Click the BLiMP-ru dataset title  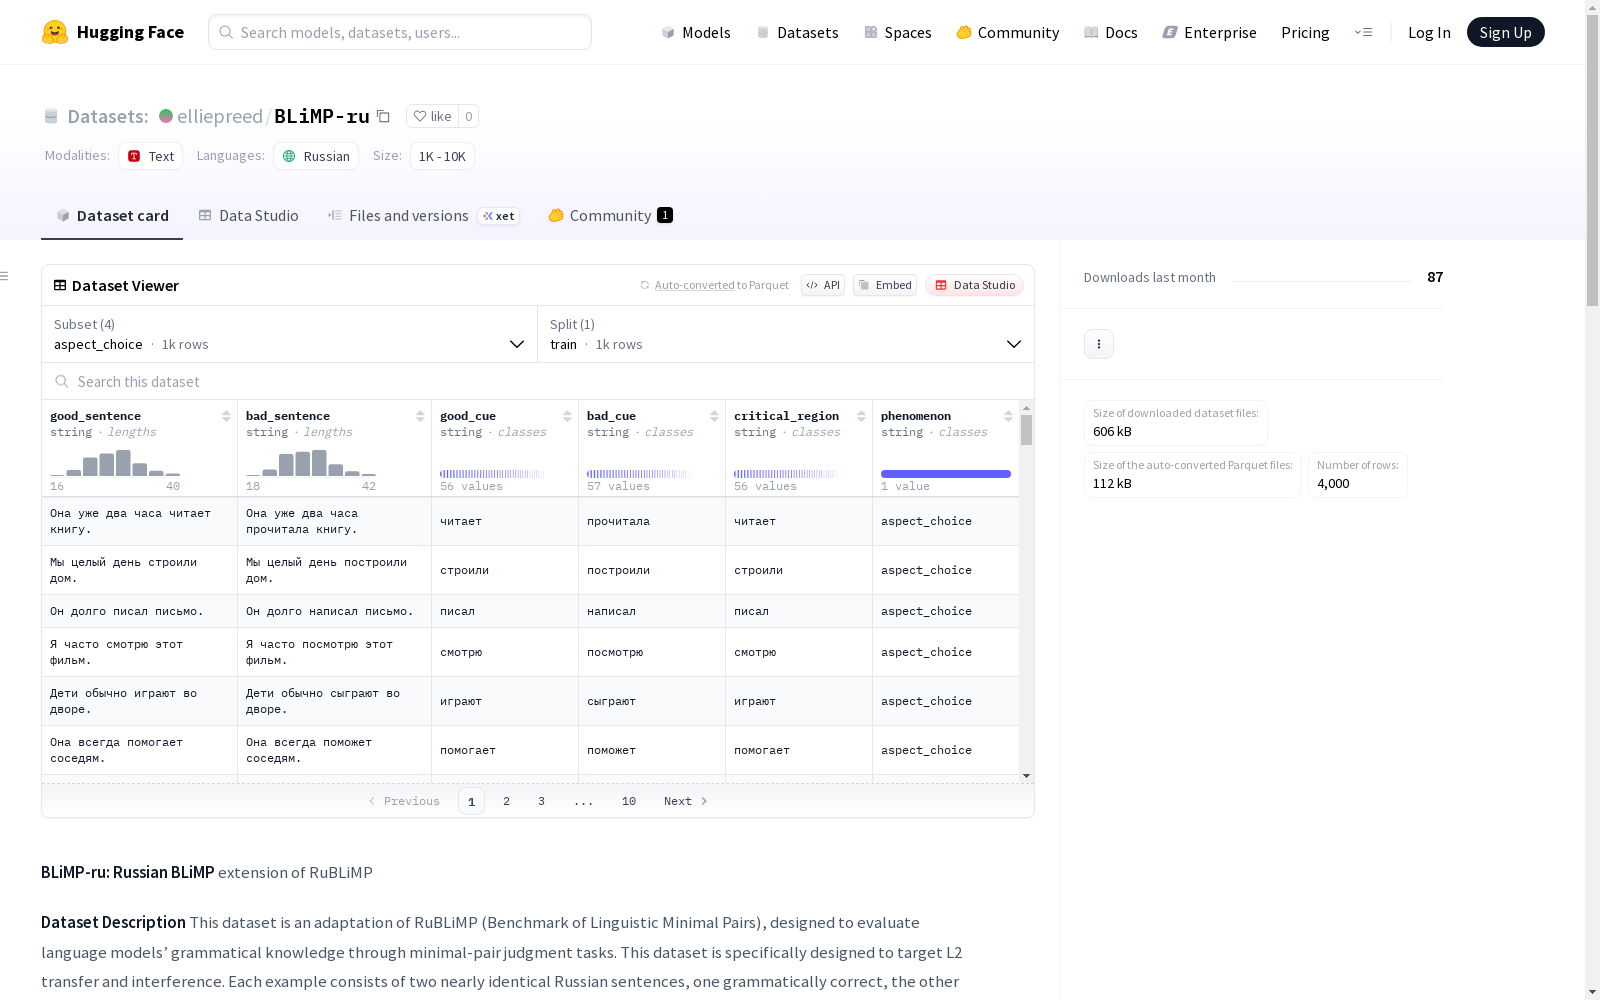click(322, 116)
